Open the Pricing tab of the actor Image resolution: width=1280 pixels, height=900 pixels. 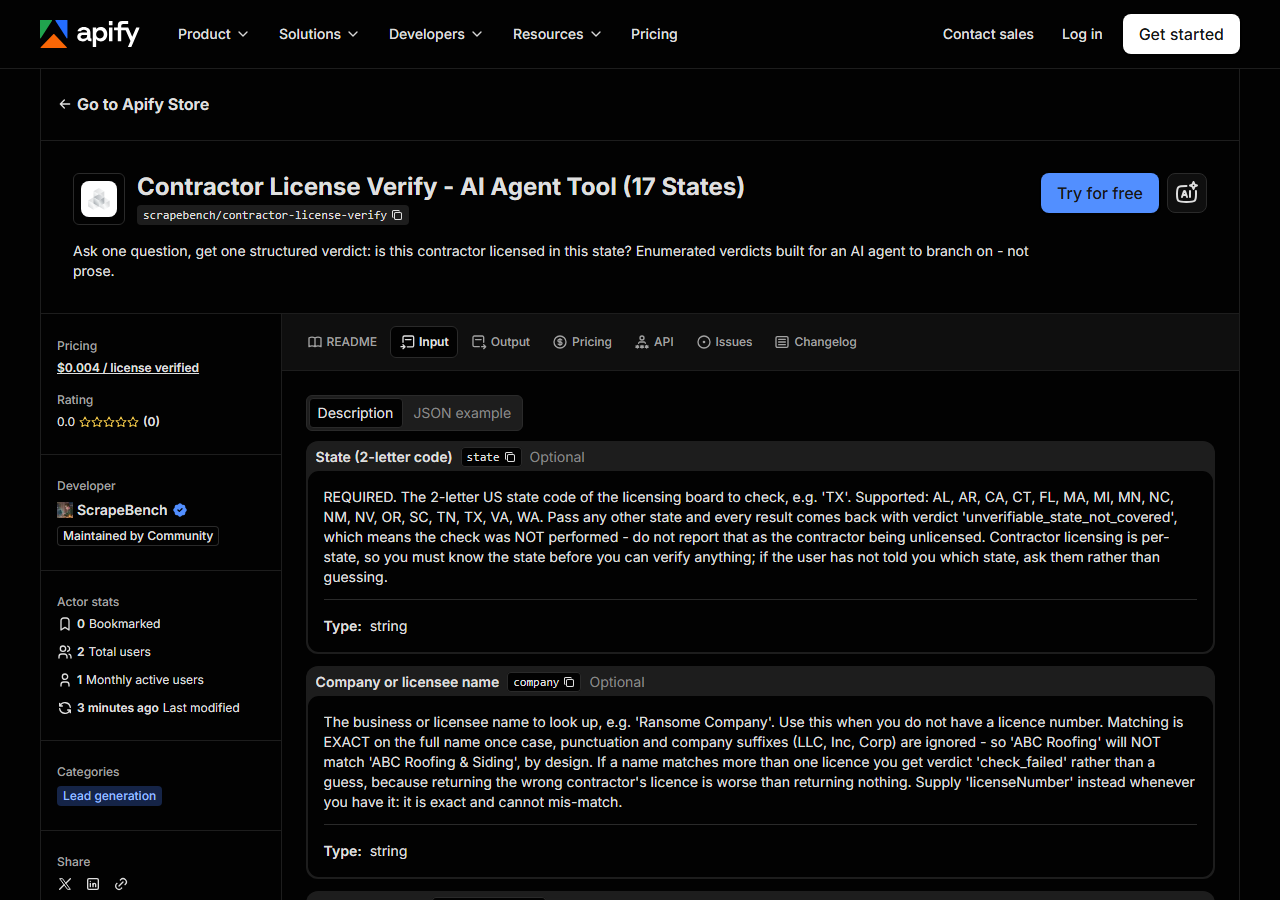pyautogui.click(x=582, y=342)
